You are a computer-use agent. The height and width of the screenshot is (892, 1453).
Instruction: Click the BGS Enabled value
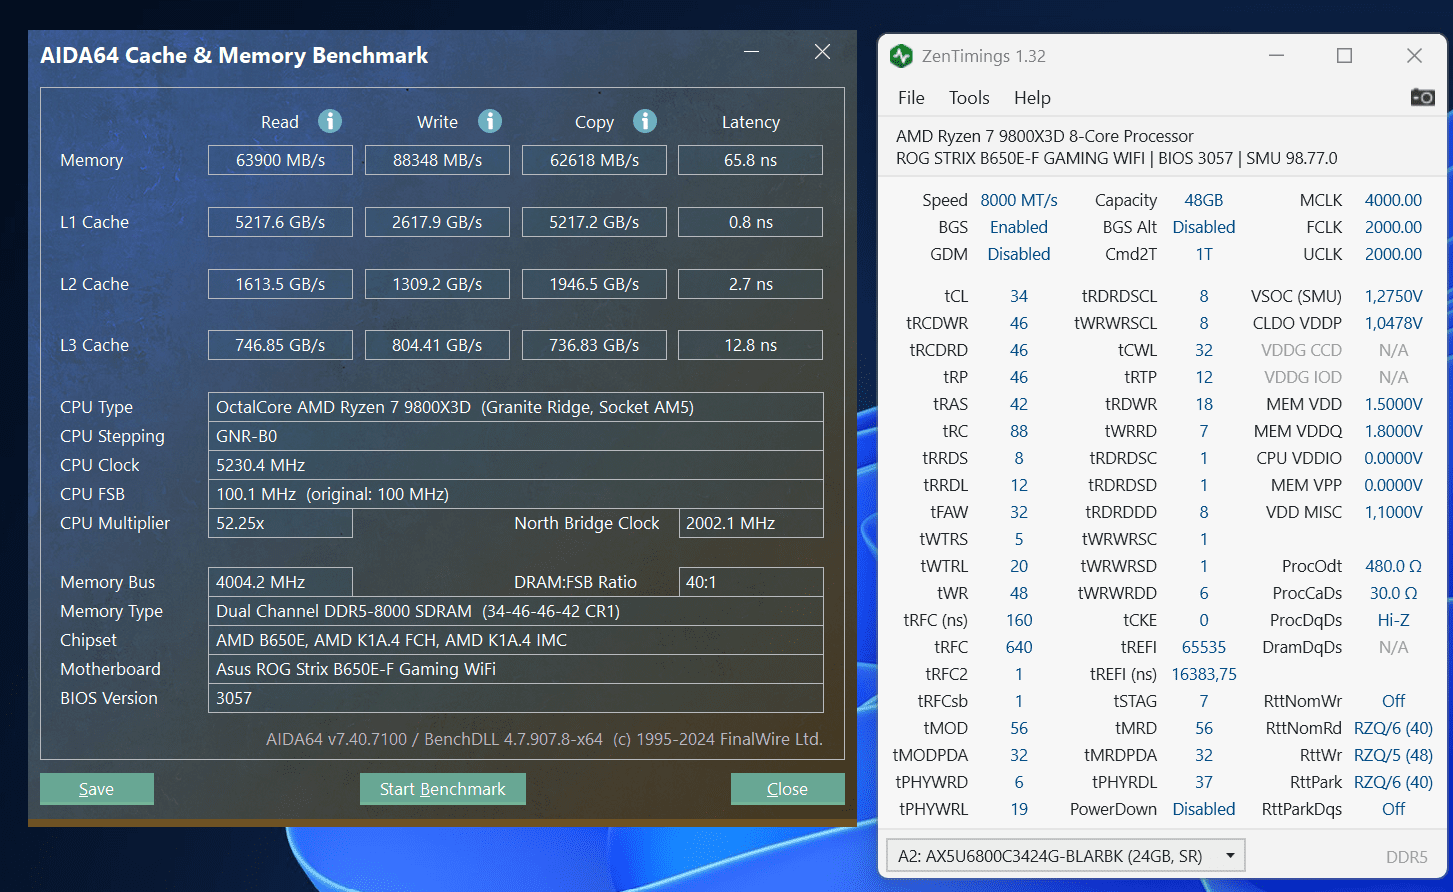[x=1019, y=227]
